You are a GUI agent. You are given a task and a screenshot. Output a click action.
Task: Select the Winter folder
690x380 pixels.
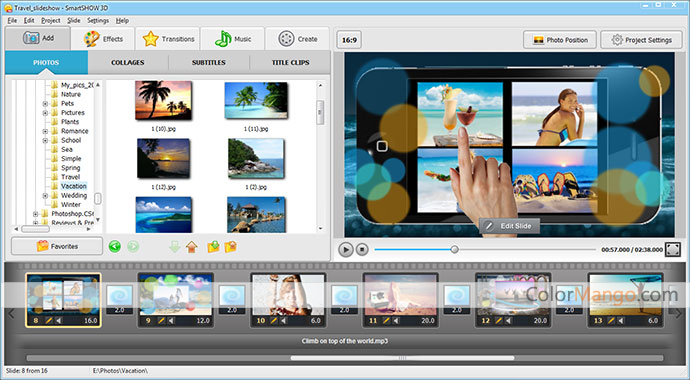(x=70, y=205)
